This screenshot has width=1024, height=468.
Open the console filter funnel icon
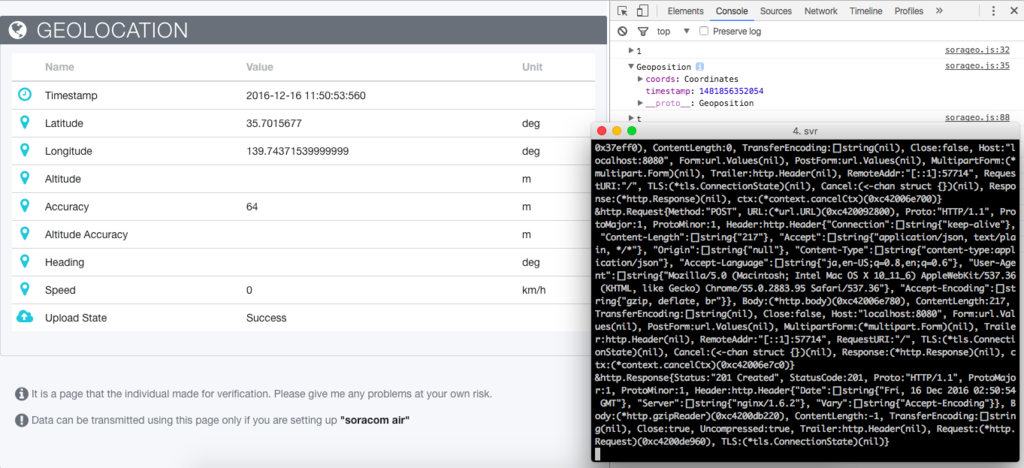(643, 31)
